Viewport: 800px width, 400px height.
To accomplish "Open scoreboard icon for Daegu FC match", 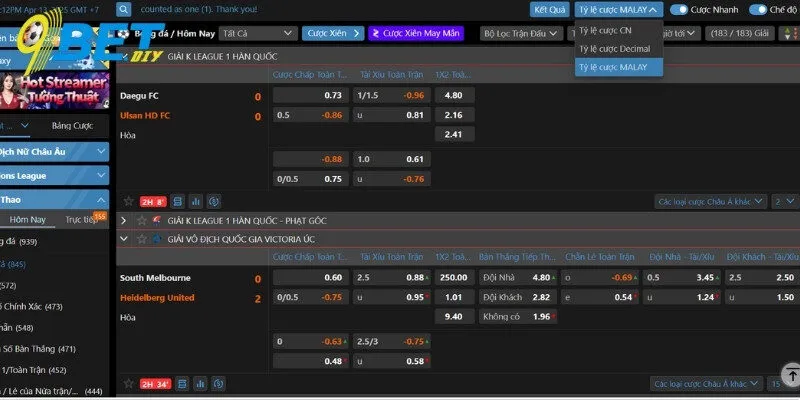I will coord(178,202).
